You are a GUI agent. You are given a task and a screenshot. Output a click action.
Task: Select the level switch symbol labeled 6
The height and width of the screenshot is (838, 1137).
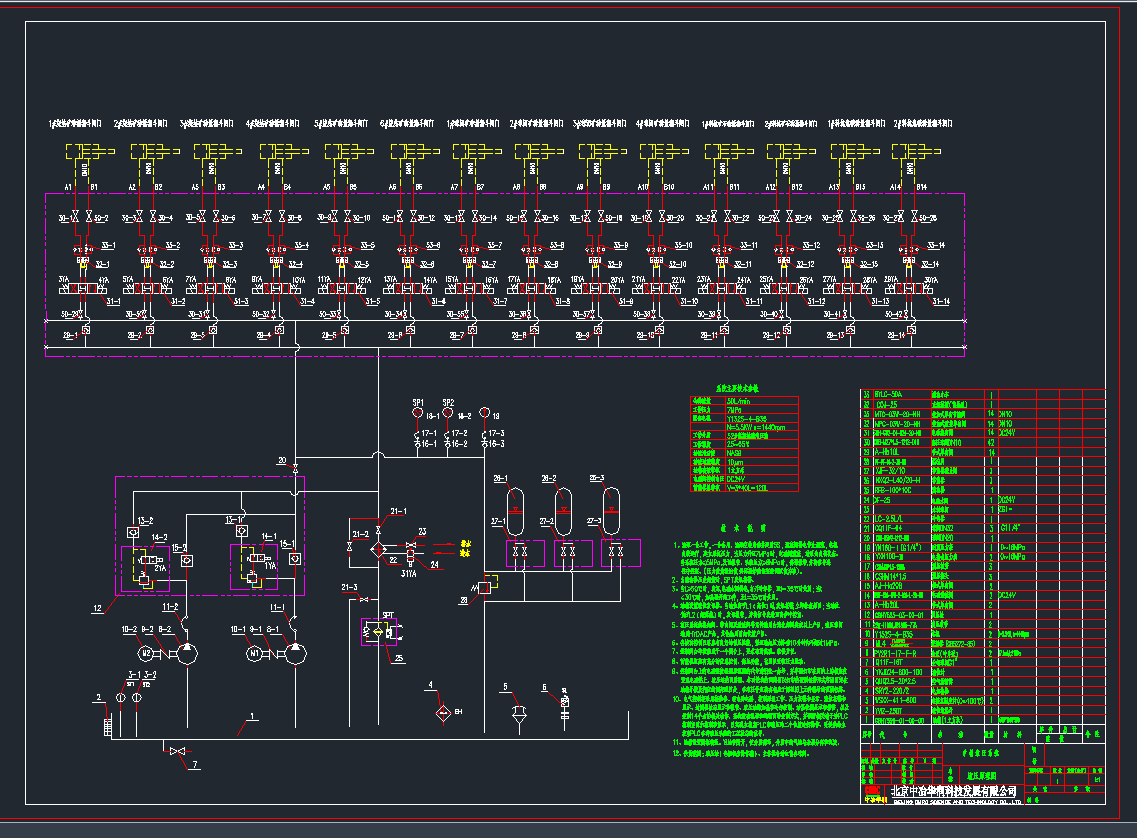(x=564, y=708)
